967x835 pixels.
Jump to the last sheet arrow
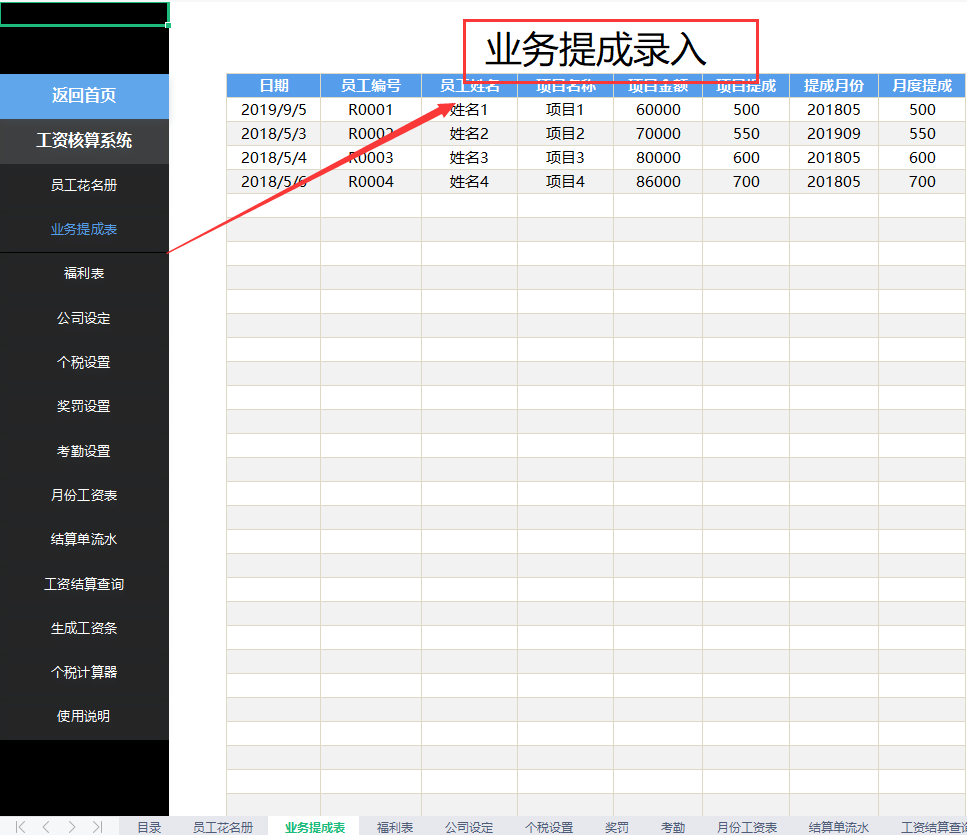click(x=98, y=827)
